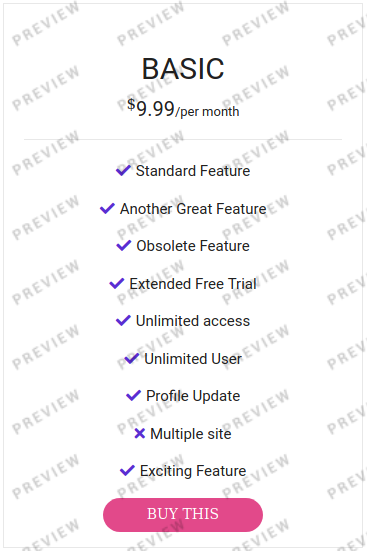Image resolution: width=367 pixels, height=551 pixels.
Task: Click the checkmark beside Standard Feature
Action: pyautogui.click(x=123, y=170)
